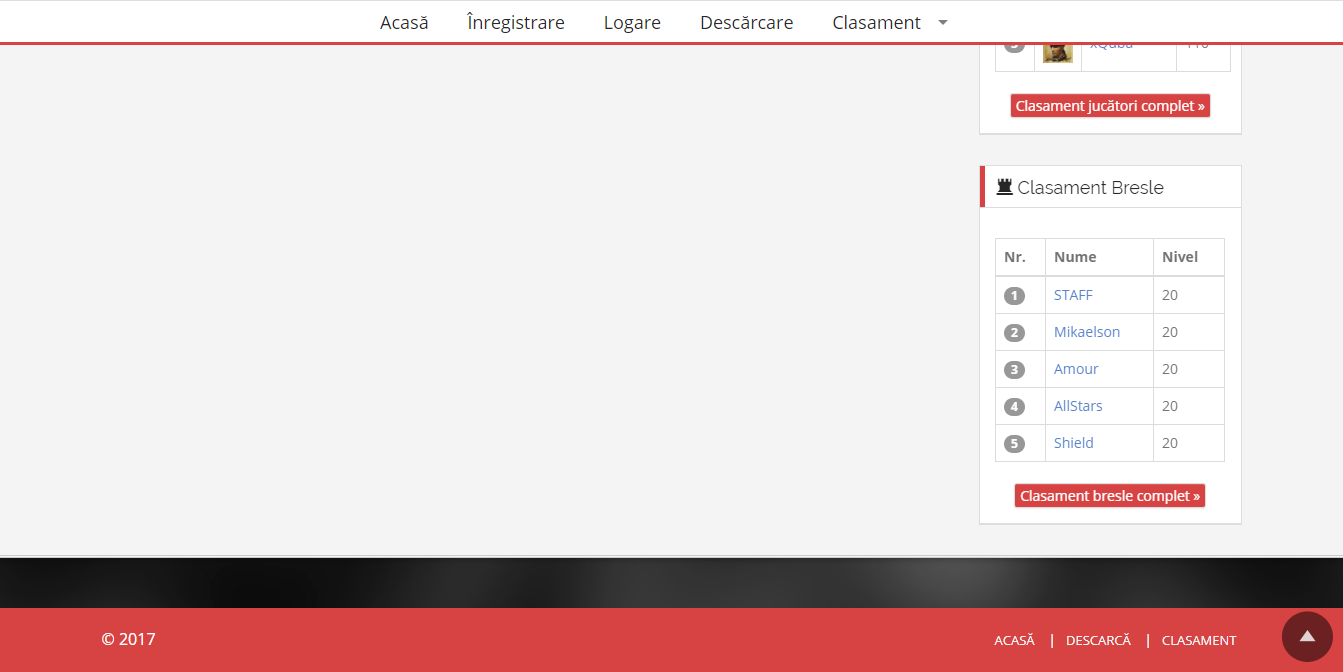Visit the AllStars guild link
The width and height of the screenshot is (1343, 672).
pyautogui.click(x=1078, y=406)
